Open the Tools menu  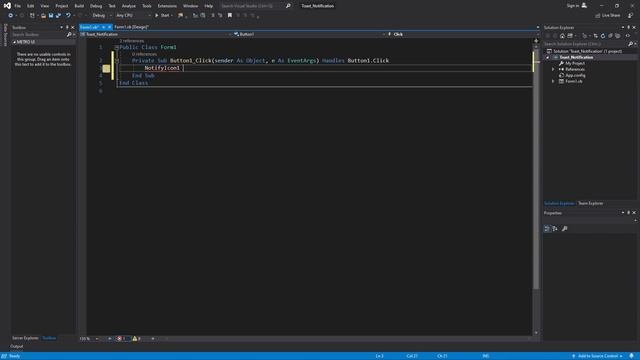pyautogui.click(x=147, y=6)
